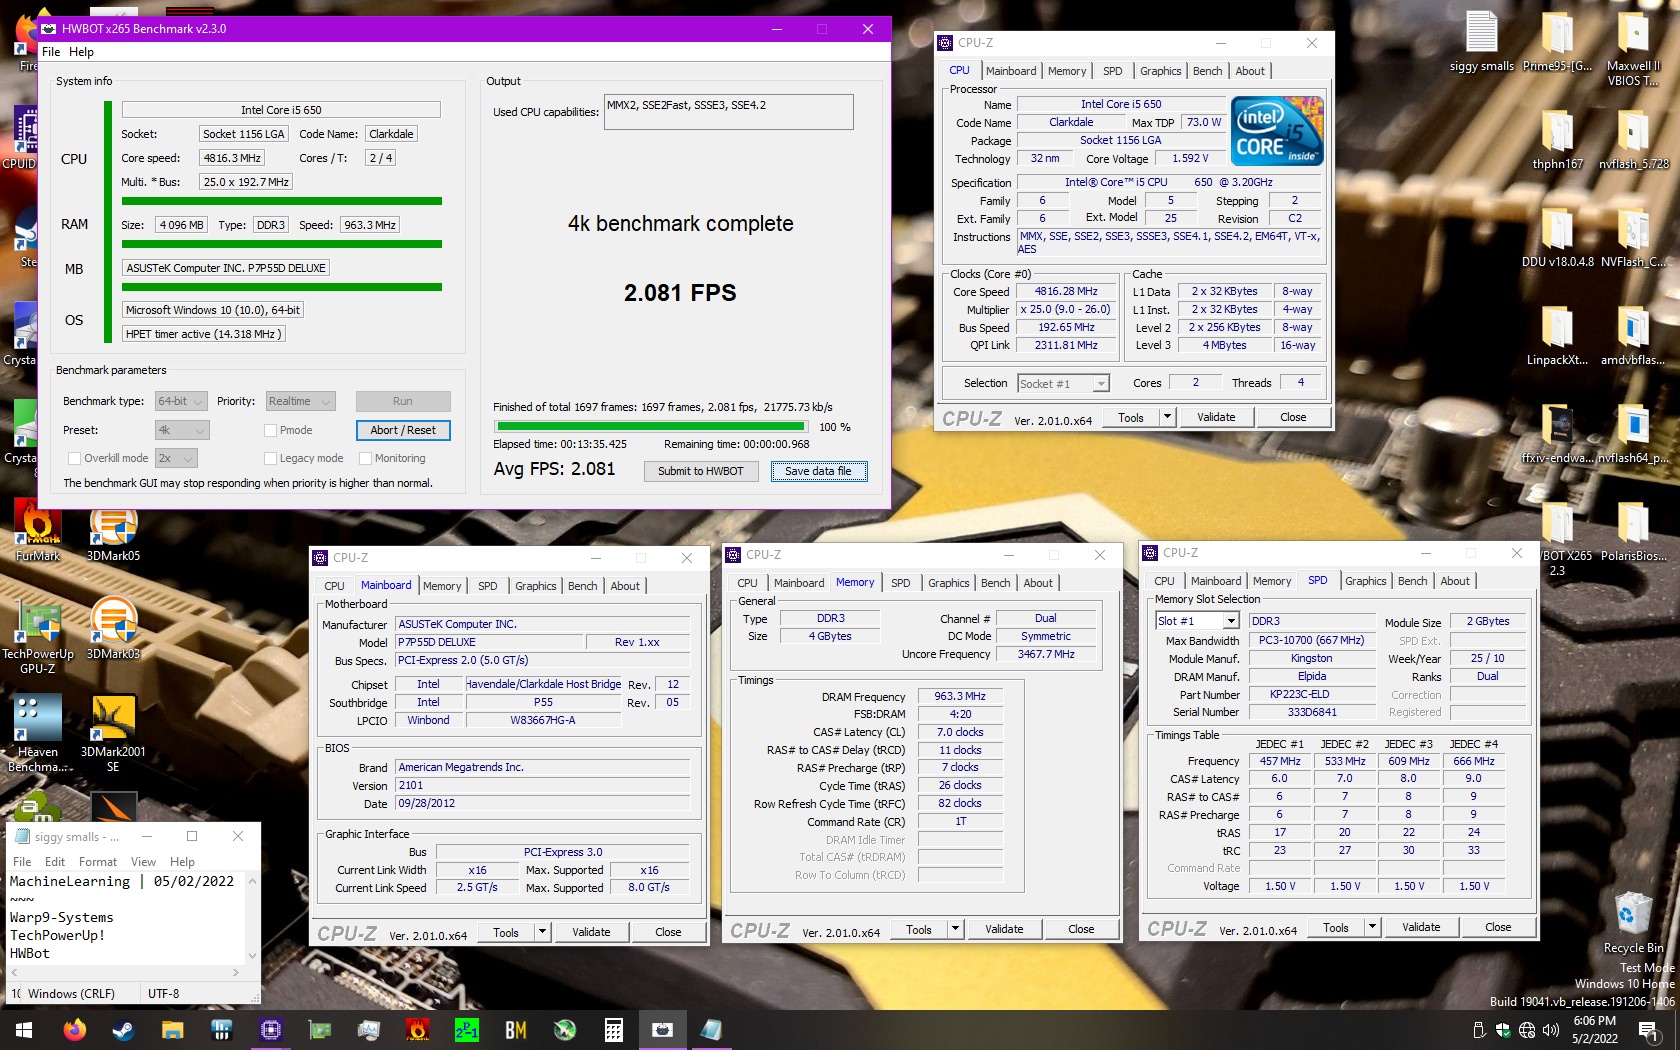The width and height of the screenshot is (1680, 1050).
Task: Click the Calculator taskbar icon
Action: tap(613, 1030)
